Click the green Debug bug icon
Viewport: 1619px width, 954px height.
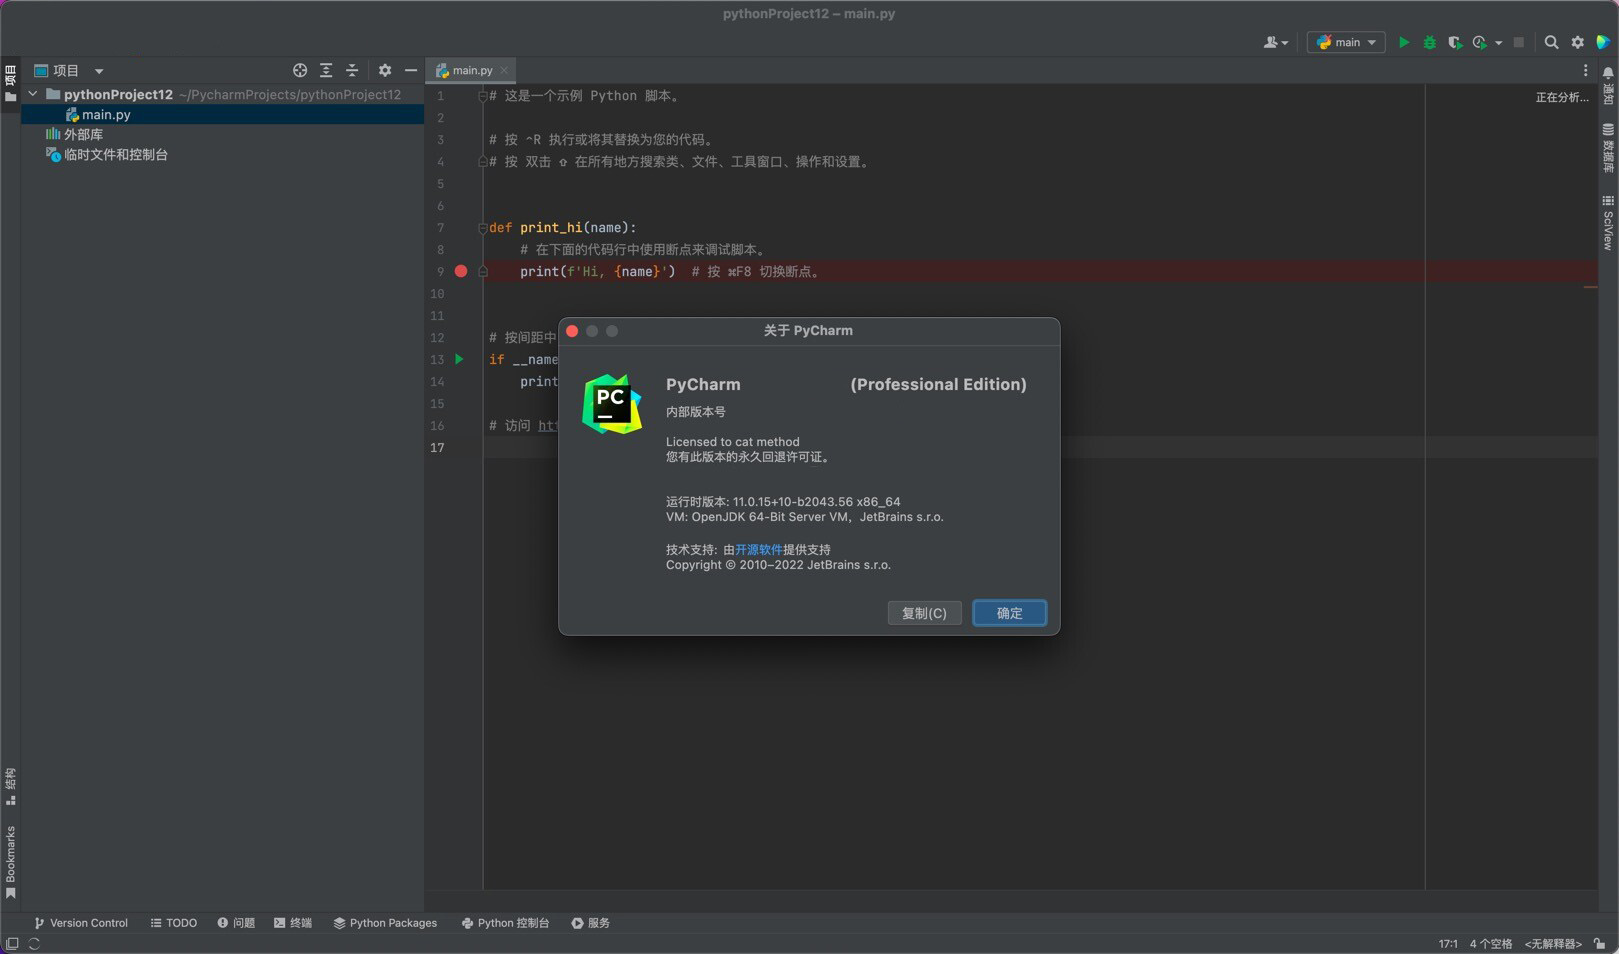point(1429,42)
